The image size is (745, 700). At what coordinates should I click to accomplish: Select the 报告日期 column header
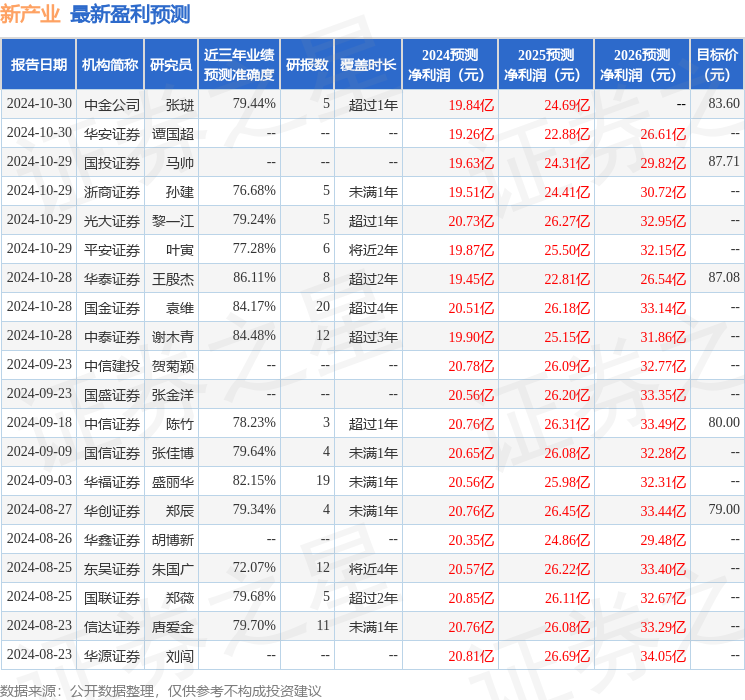pyautogui.click(x=38, y=65)
